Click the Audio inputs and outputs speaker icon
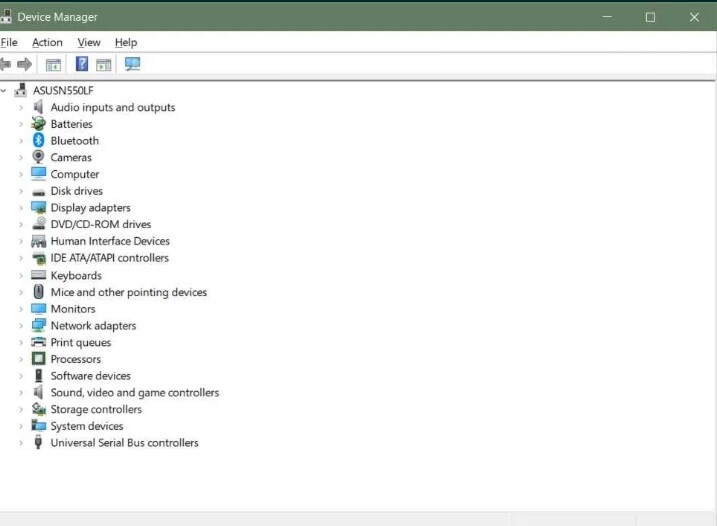This screenshot has height=526, width=717. (38, 107)
